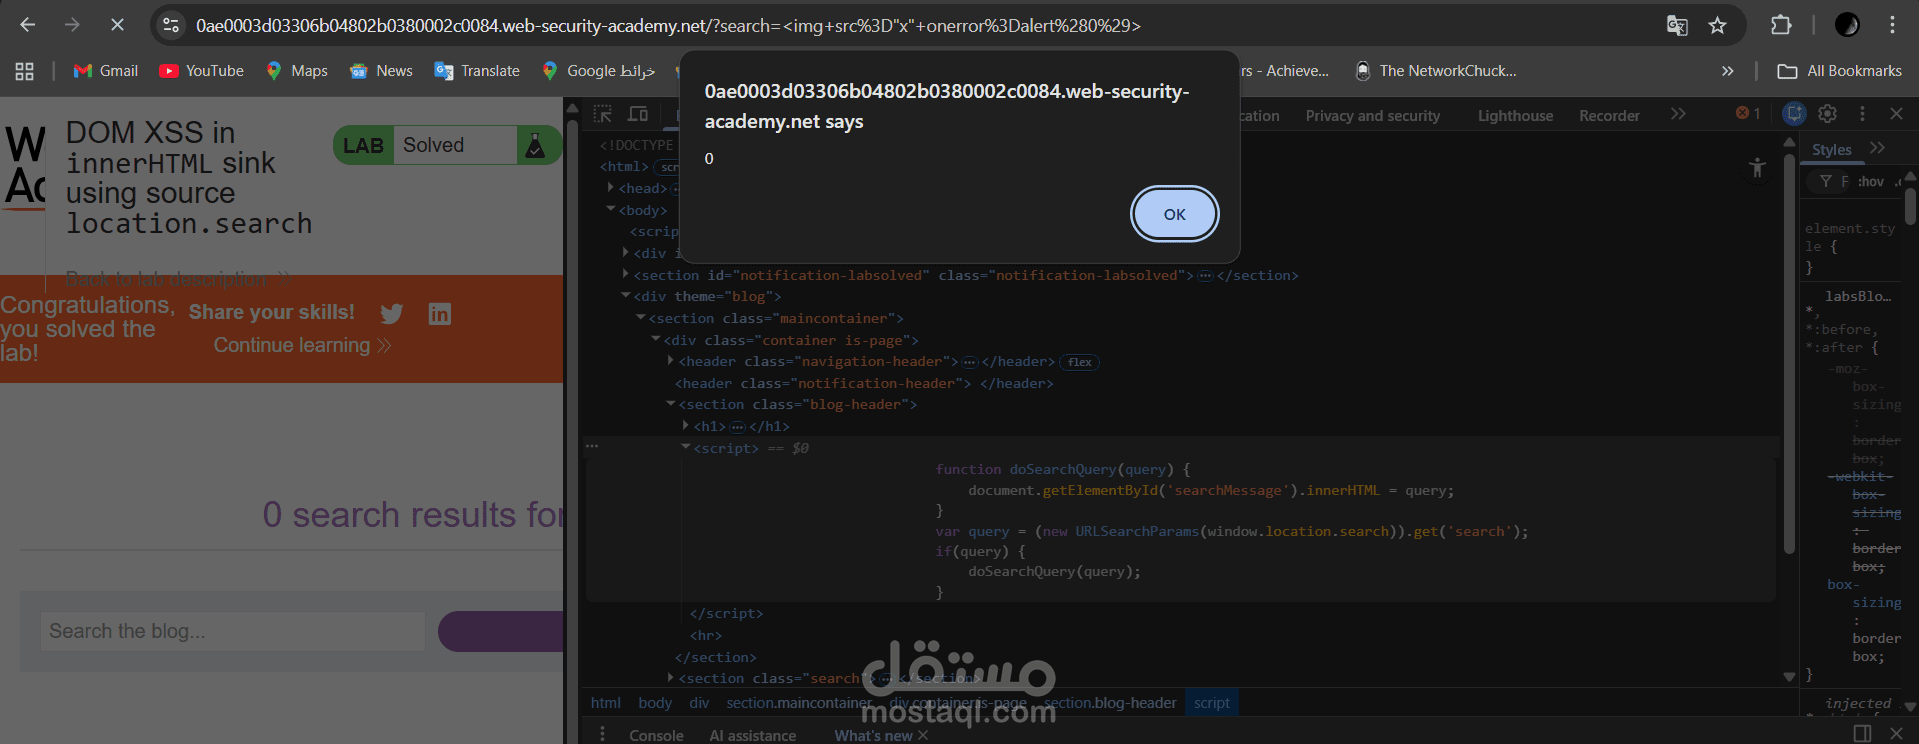Expand the navigation-header node
Viewport: 1919px width, 744px height.
pyautogui.click(x=671, y=361)
